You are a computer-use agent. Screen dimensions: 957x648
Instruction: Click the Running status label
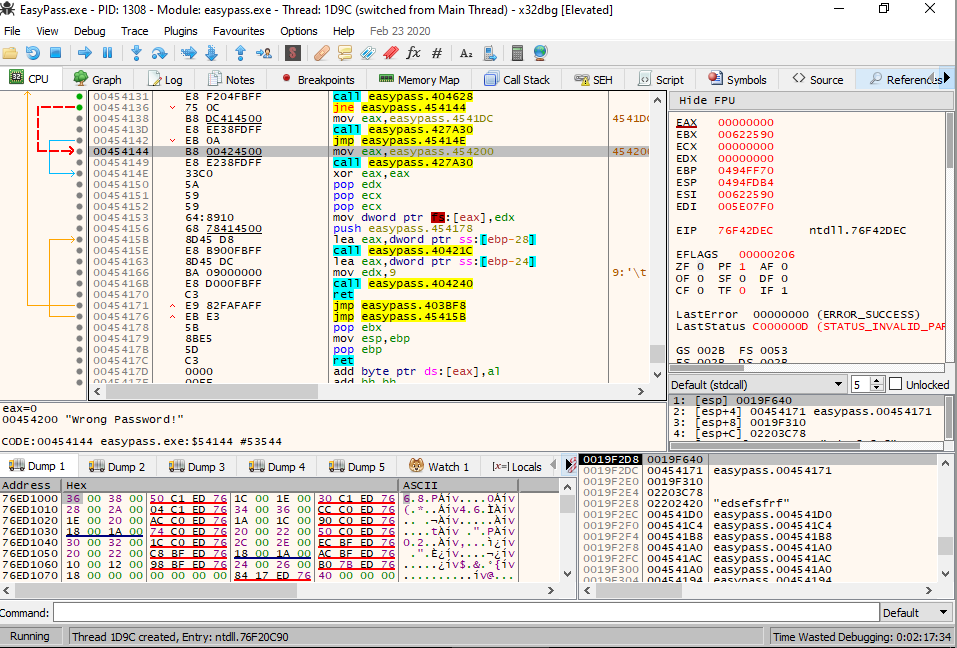tap(30, 636)
